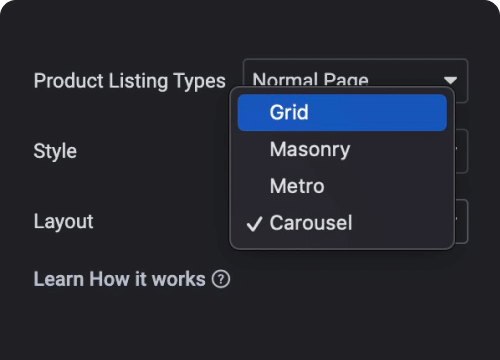Click the Layout field label
Screen dimensions: 500x360
(64, 222)
